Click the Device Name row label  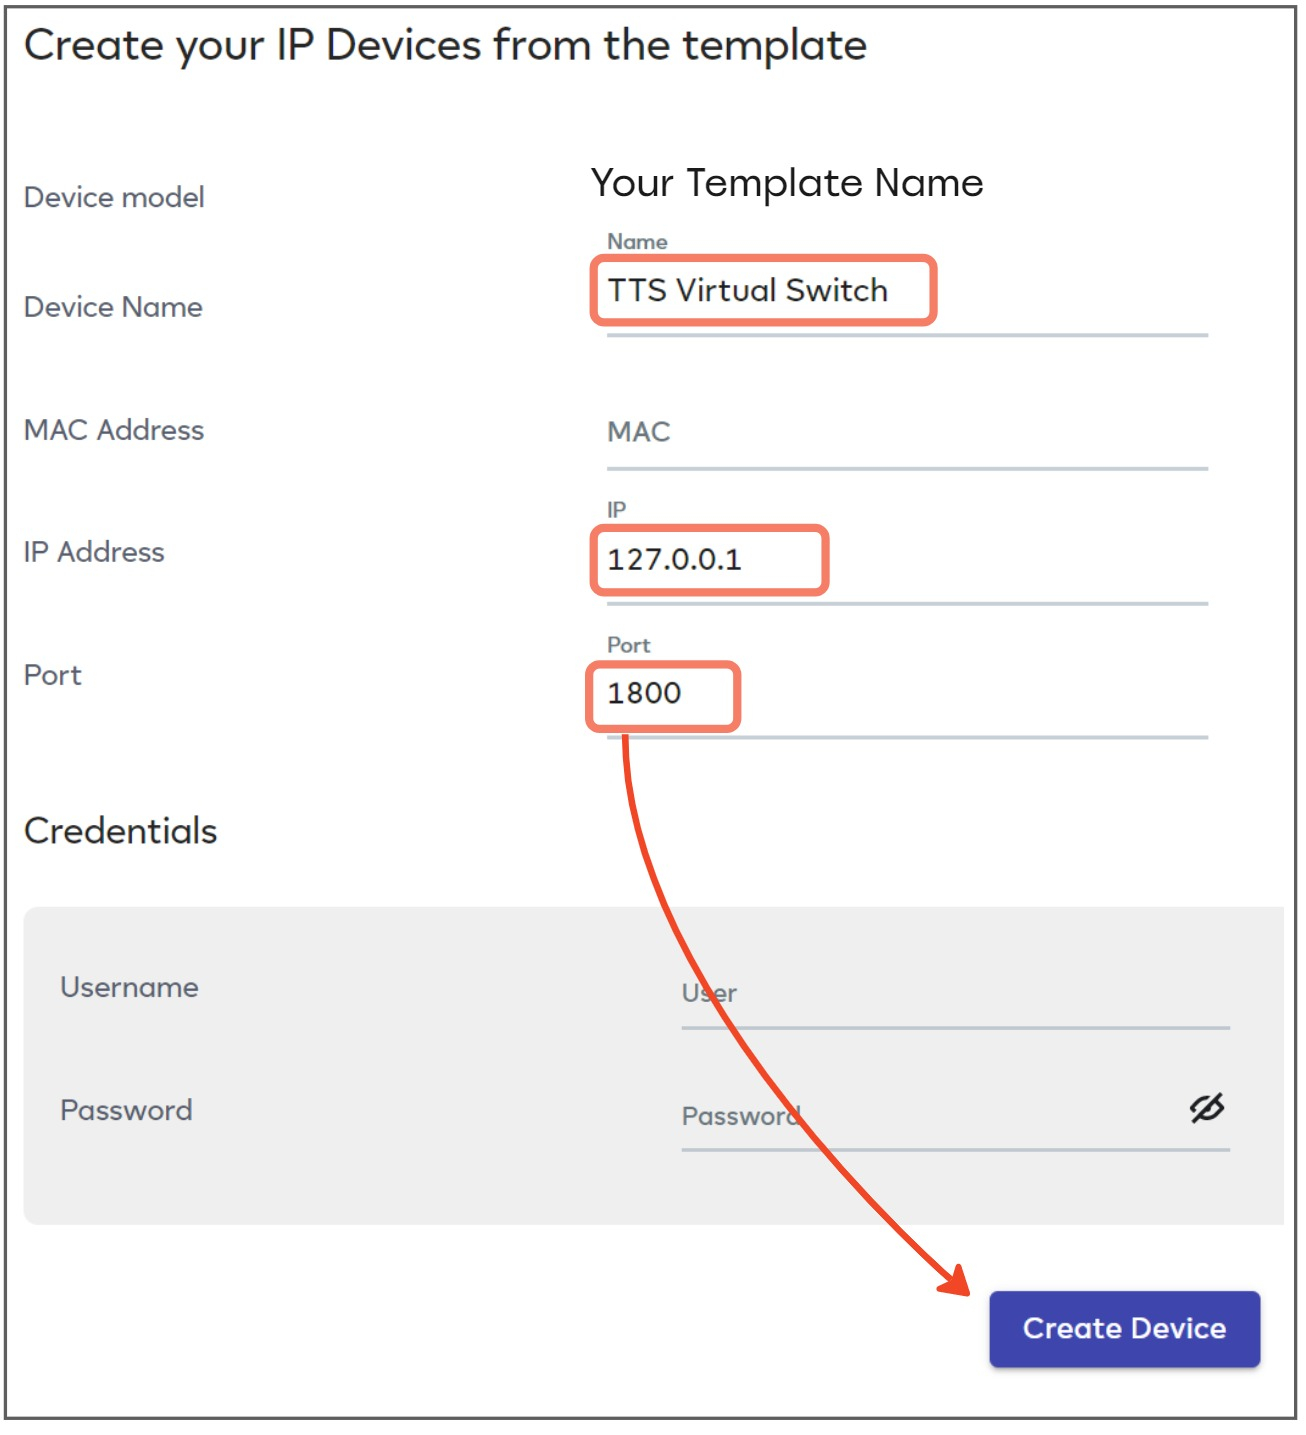pyautogui.click(x=113, y=307)
